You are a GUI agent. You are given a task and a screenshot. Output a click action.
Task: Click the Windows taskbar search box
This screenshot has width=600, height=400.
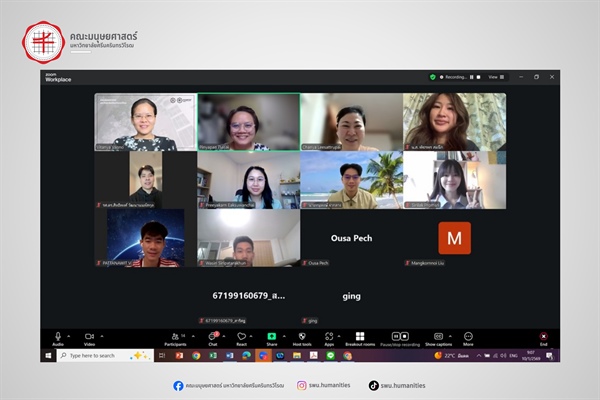click(98, 355)
